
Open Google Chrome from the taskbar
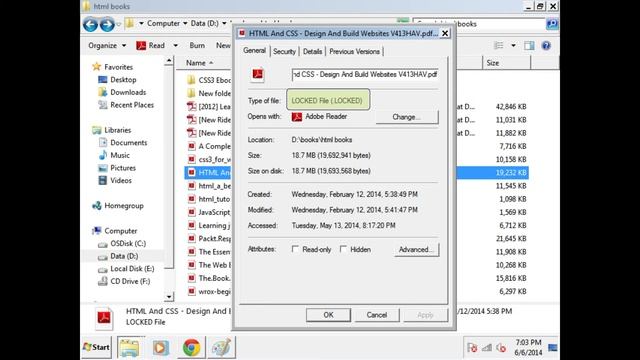pos(191,347)
